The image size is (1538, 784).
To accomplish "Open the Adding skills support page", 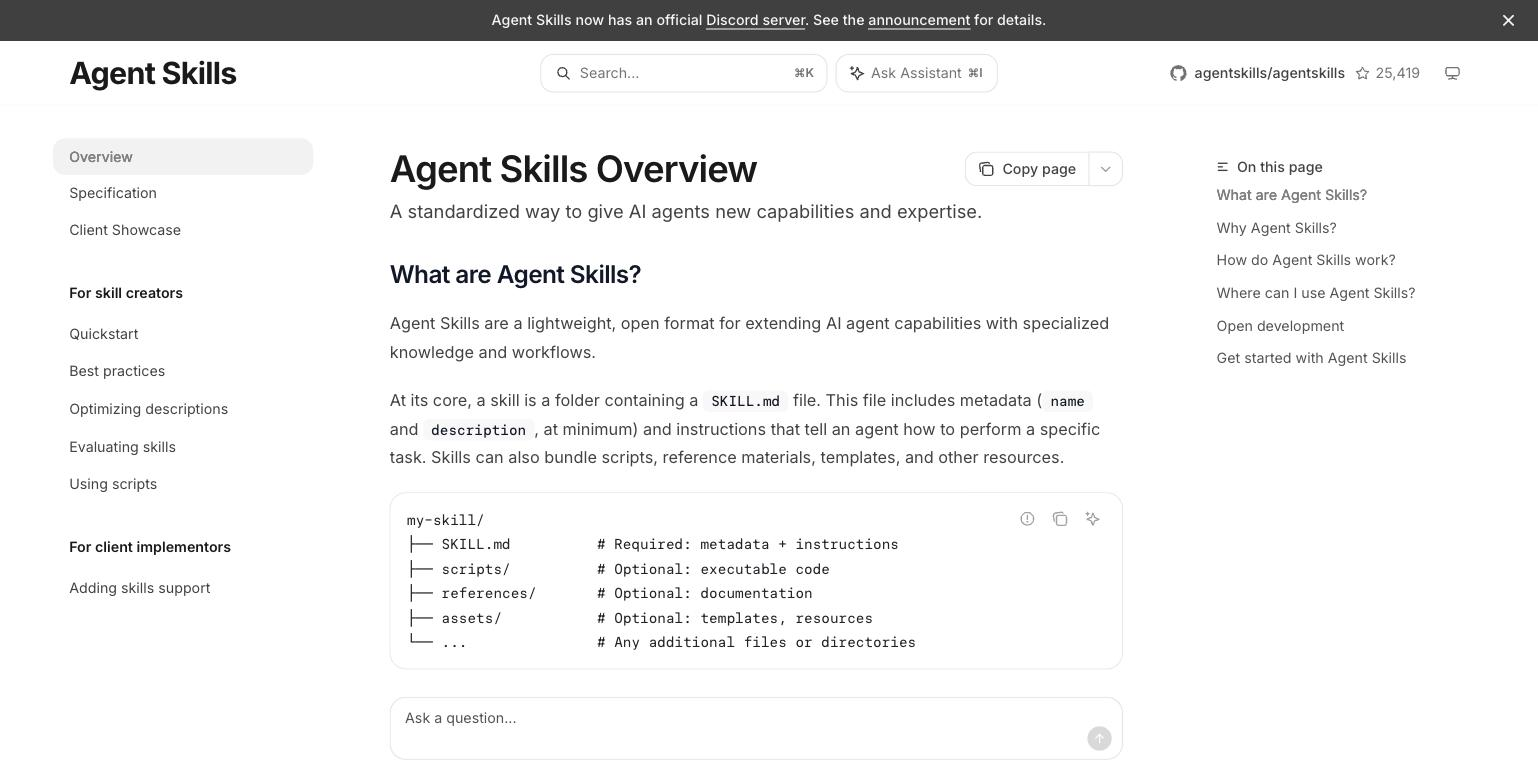I will (x=140, y=588).
